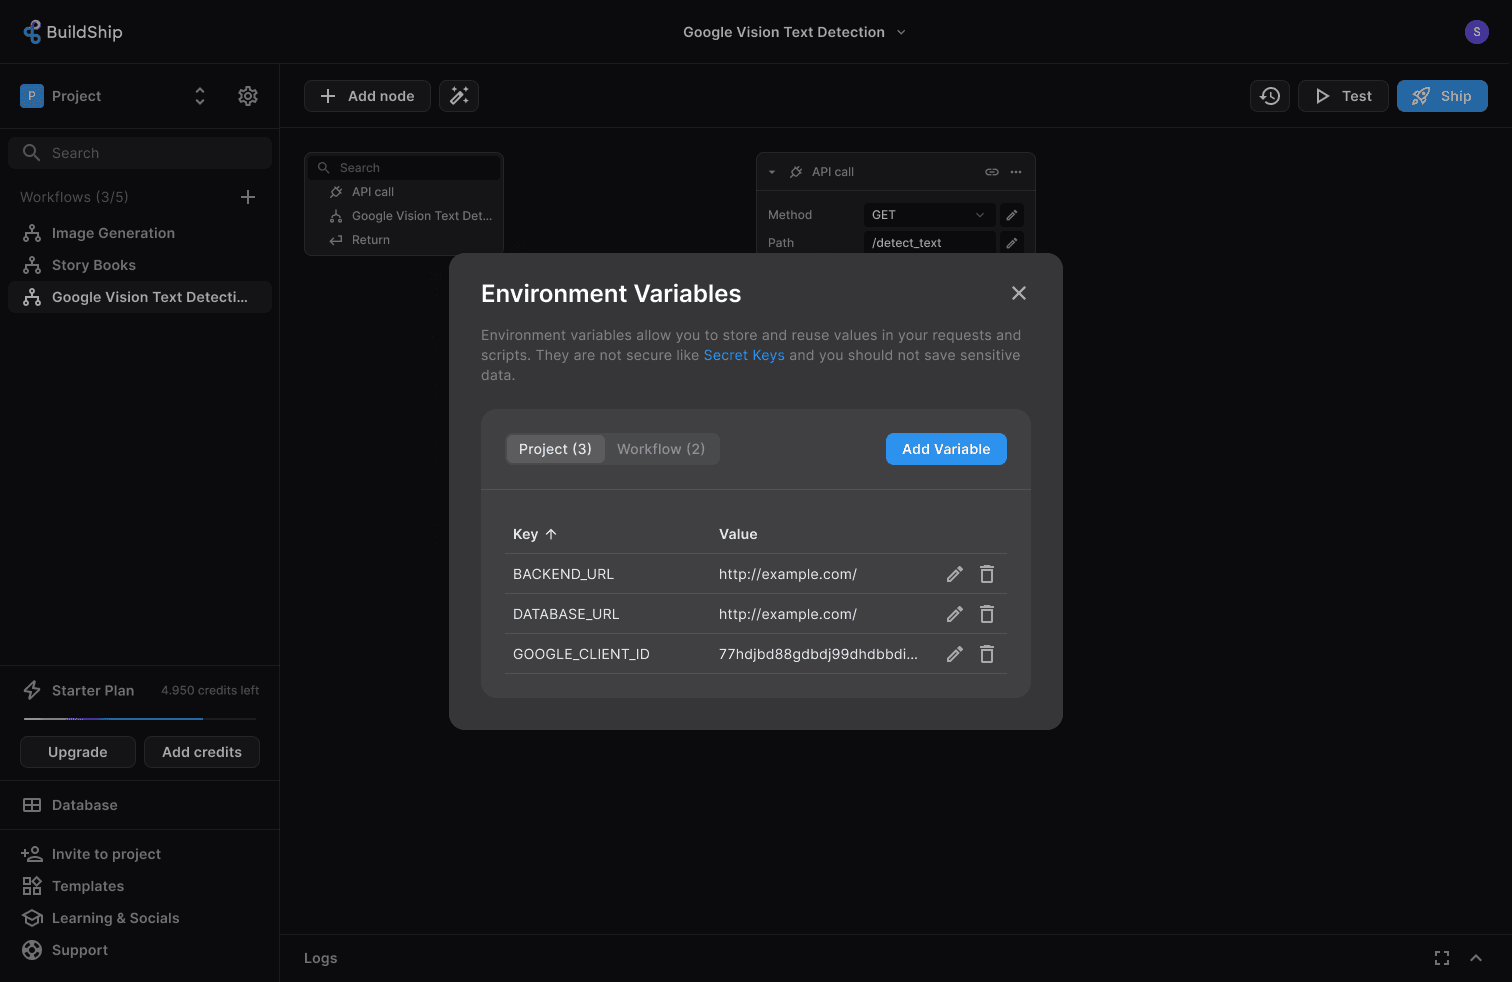Open the three-dot menu on the API call node
Image resolution: width=1512 pixels, height=982 pixels.
point(1016,171)
